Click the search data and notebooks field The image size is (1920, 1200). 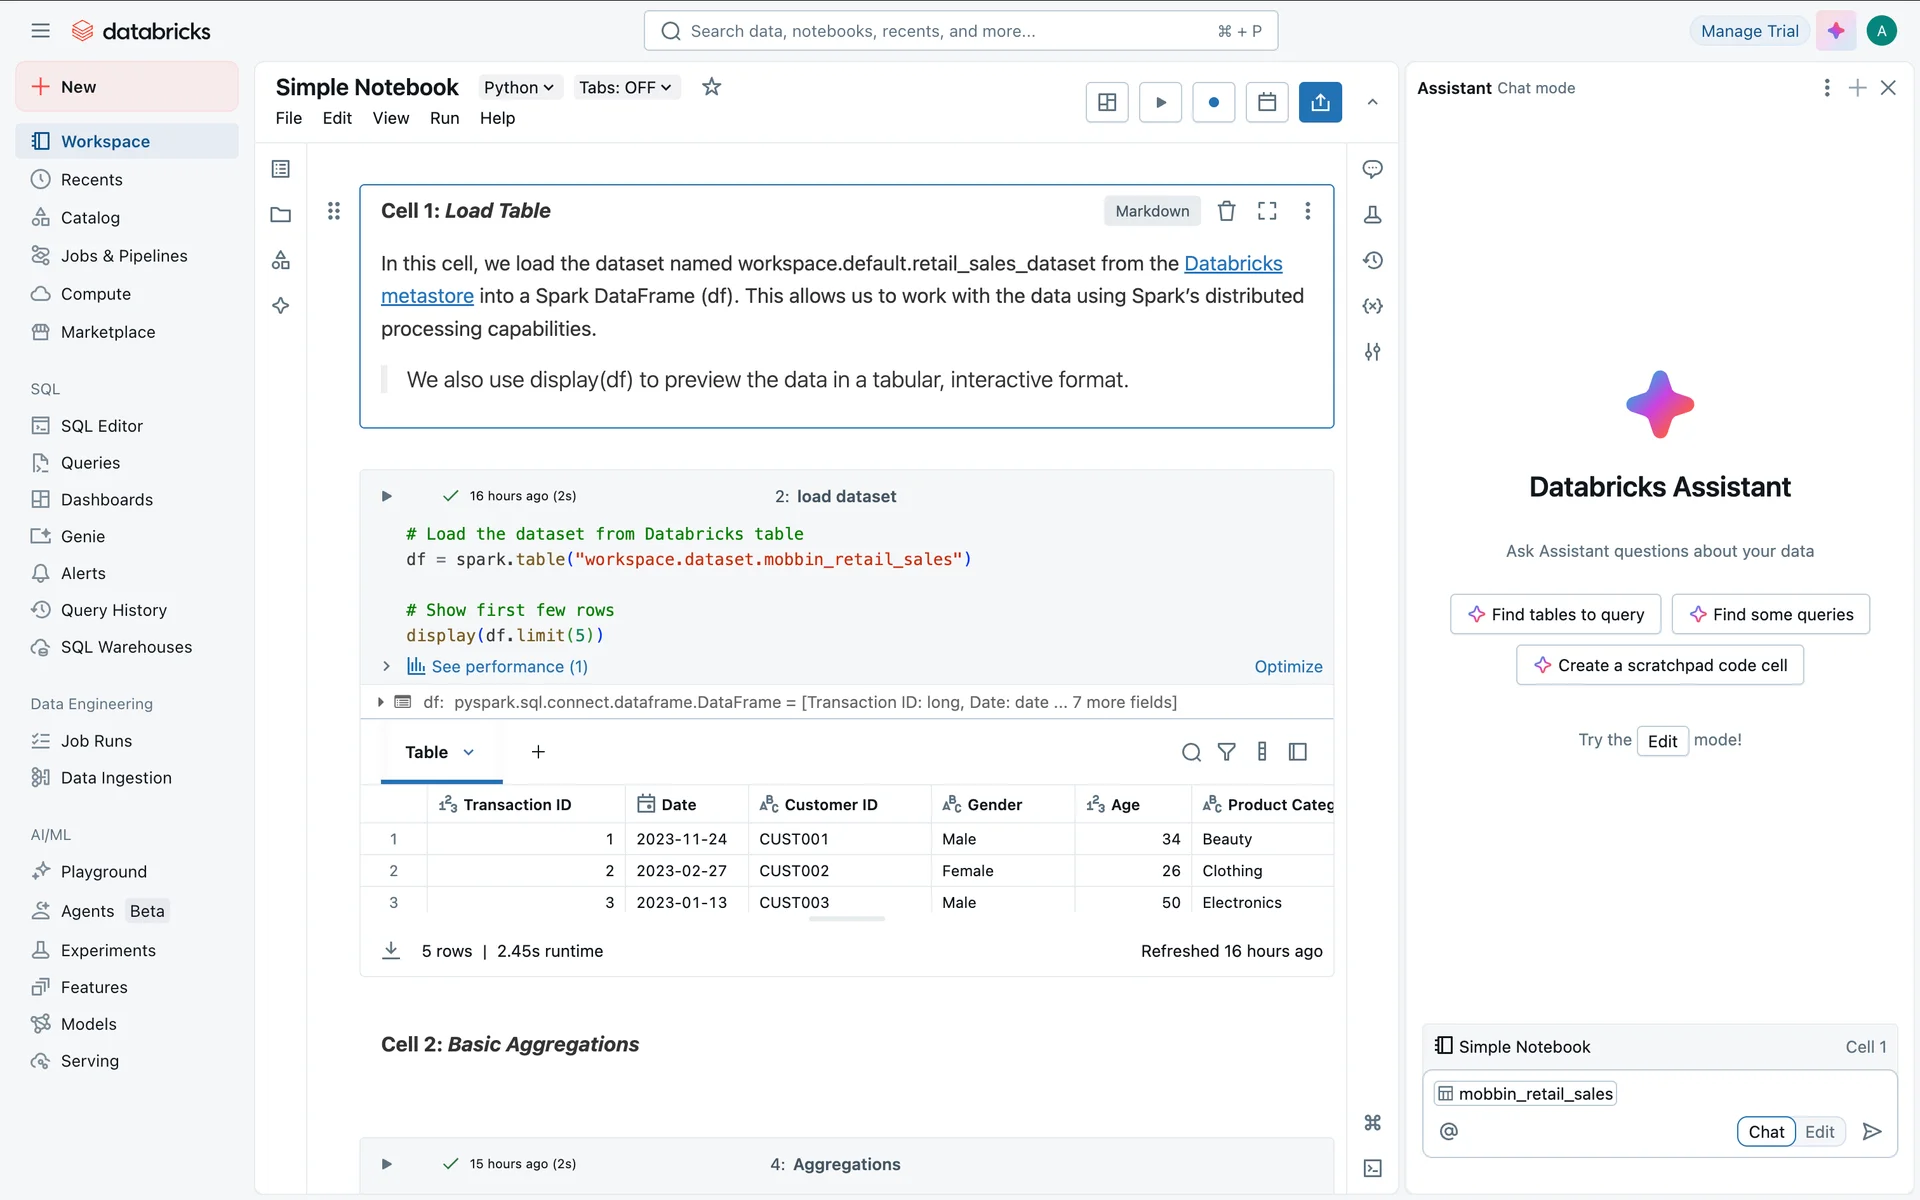[960, 31]
